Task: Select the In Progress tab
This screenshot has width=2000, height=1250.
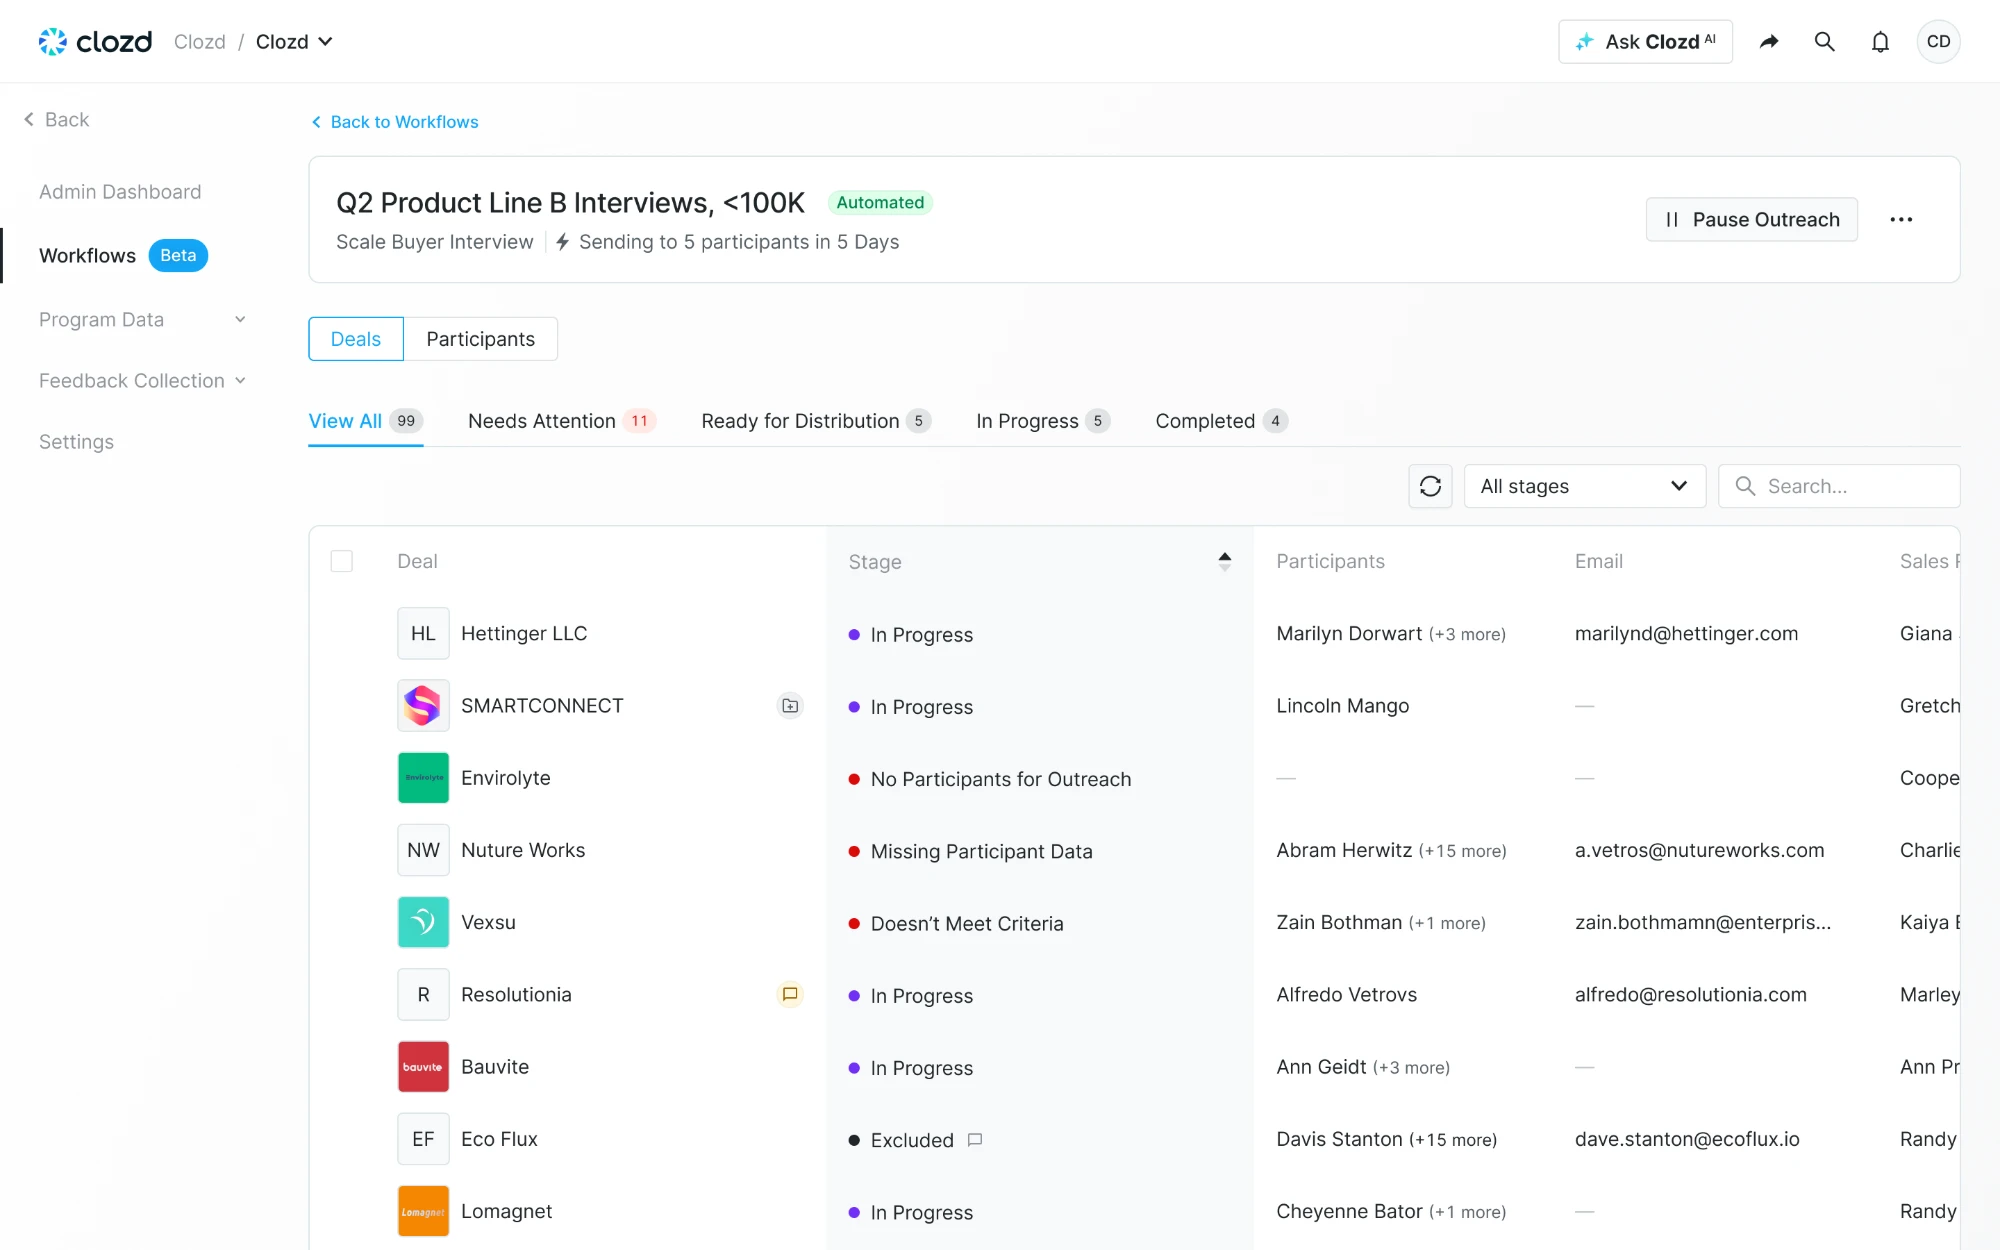Action: (1043, 421)
